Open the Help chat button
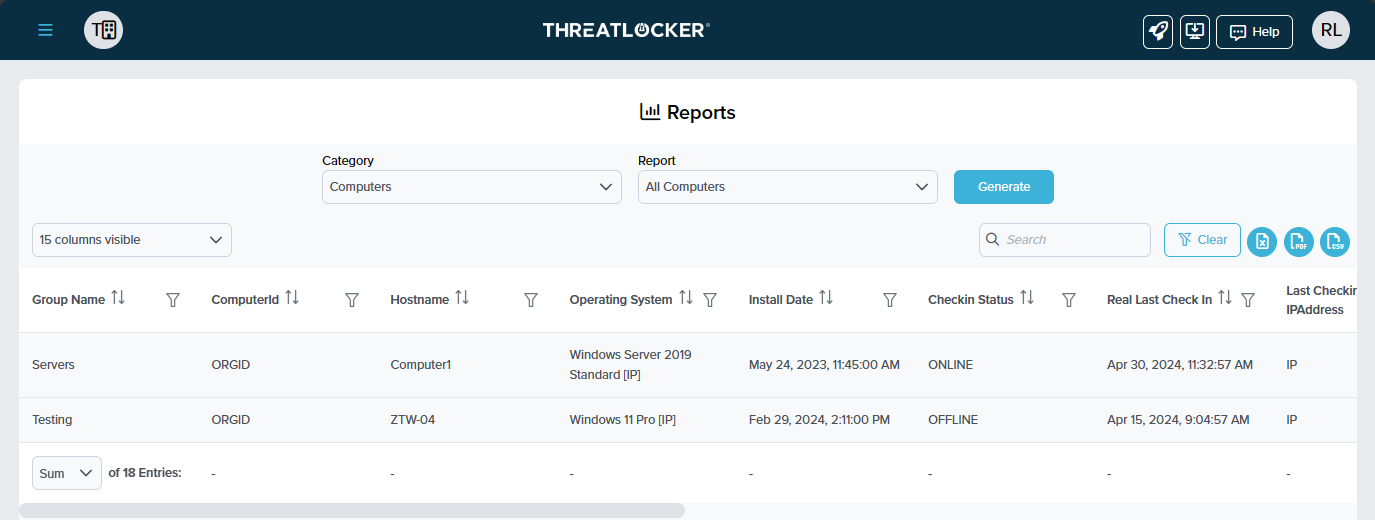The image size is (1375, 520). coord(1254,31)
